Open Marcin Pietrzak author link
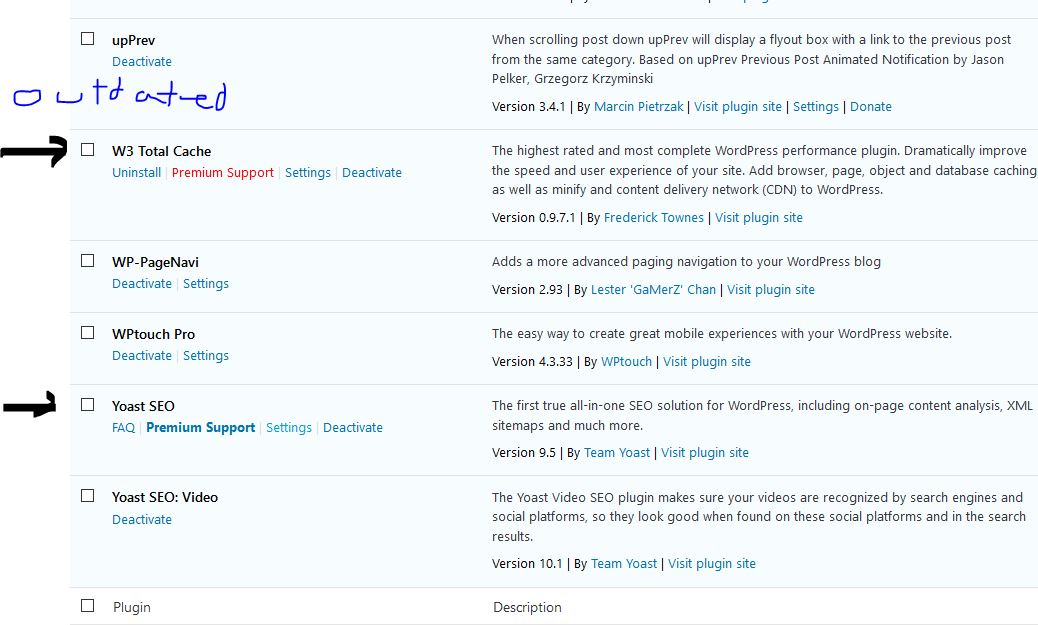 click(639, 107)
